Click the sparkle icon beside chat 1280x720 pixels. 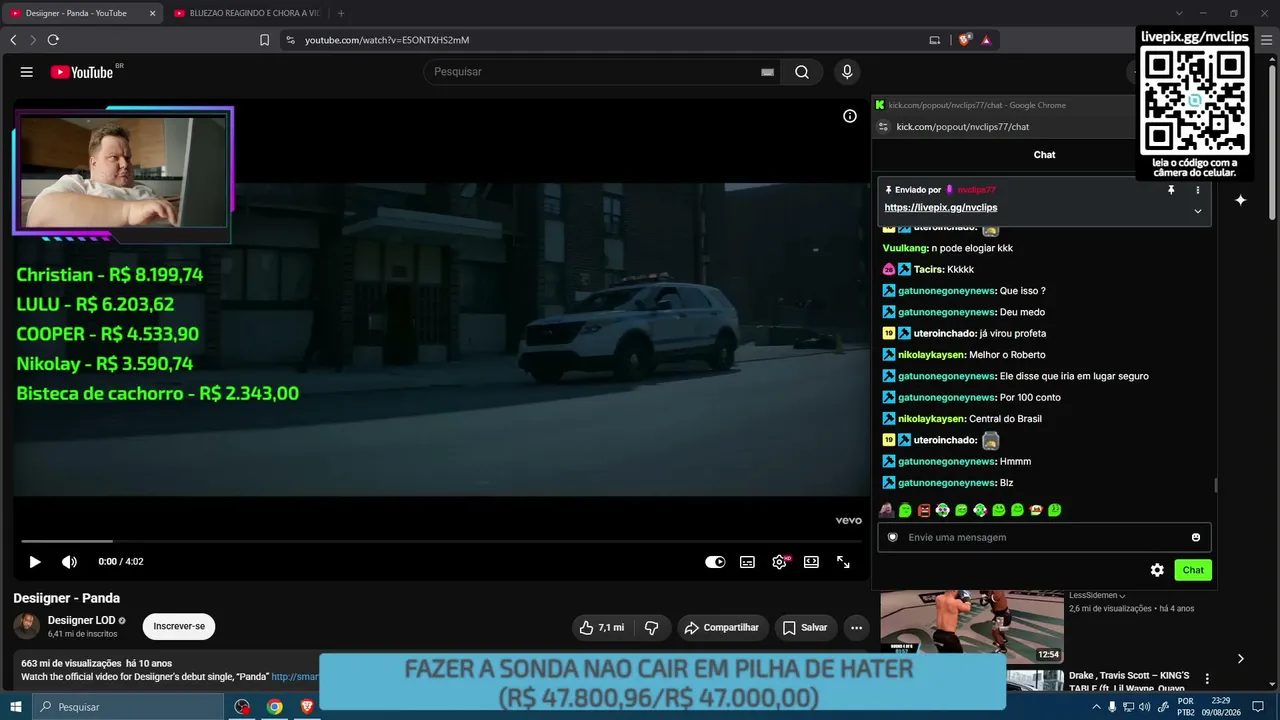tap(1240, 200)
